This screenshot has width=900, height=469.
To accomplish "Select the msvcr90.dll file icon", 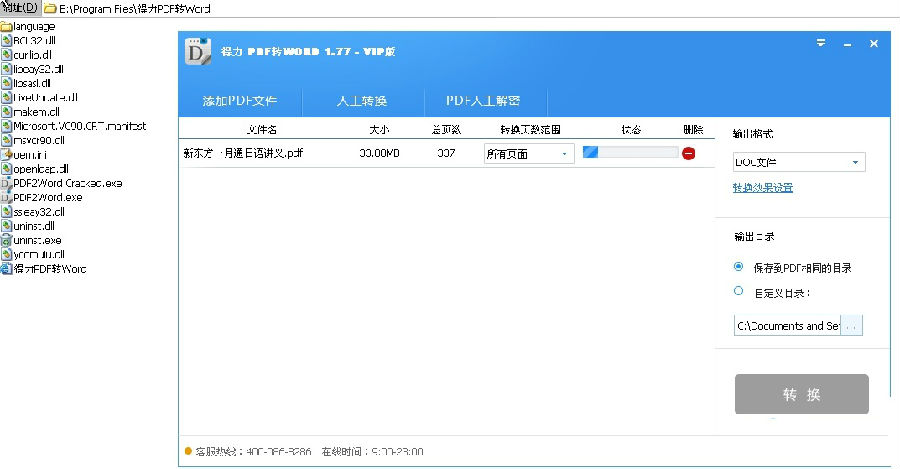I will click(6, 140).
